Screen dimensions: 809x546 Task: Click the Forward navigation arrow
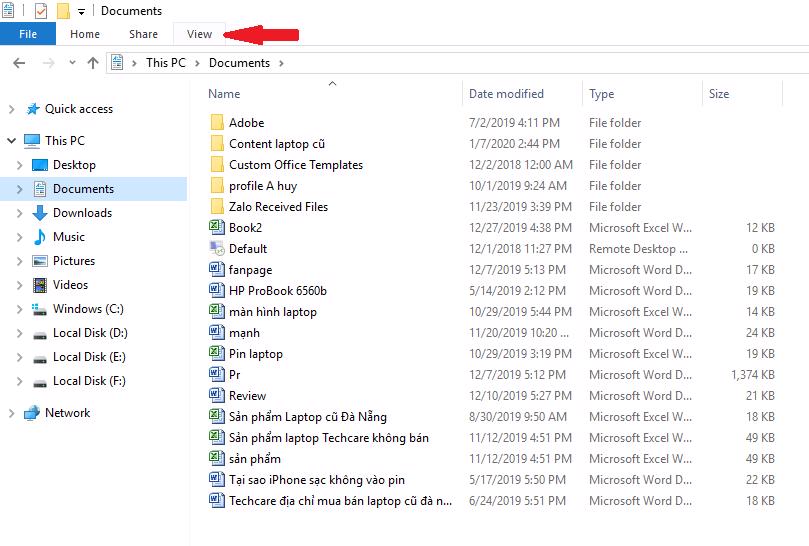click(48, 63)
